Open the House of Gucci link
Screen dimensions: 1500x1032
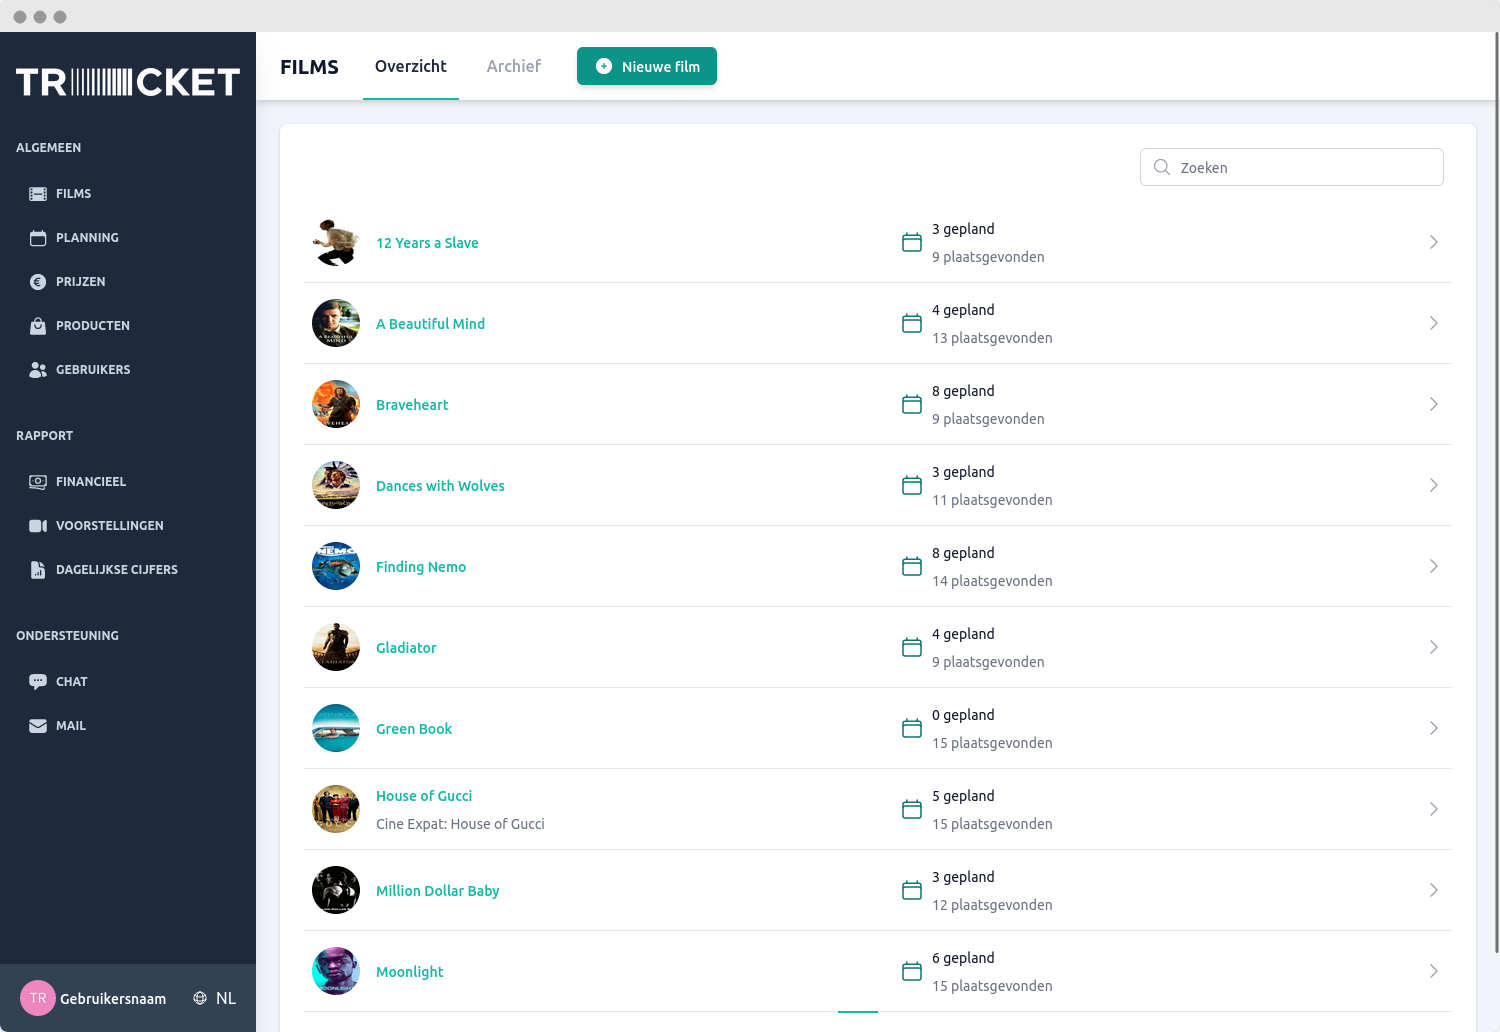coord(424,796)
